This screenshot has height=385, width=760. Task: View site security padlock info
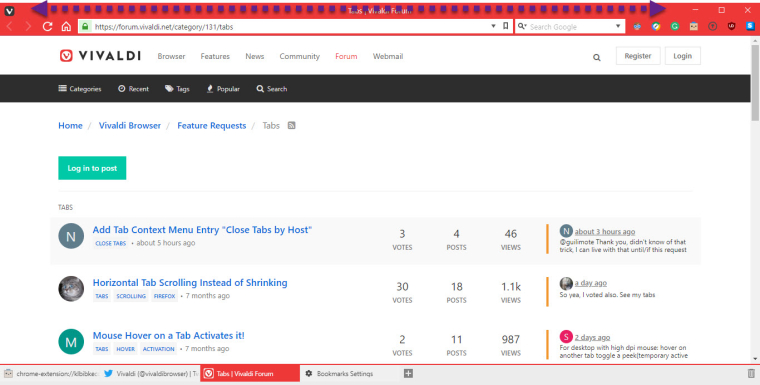[x=85, y=27]
